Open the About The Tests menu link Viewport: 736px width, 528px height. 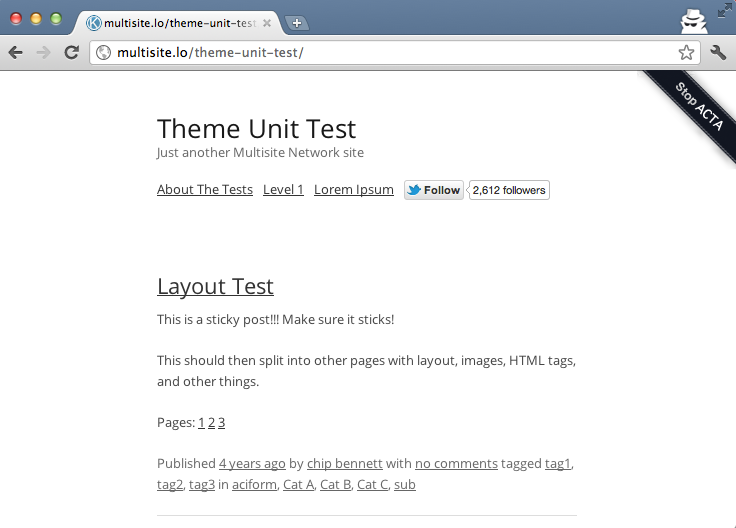point(205,190)
